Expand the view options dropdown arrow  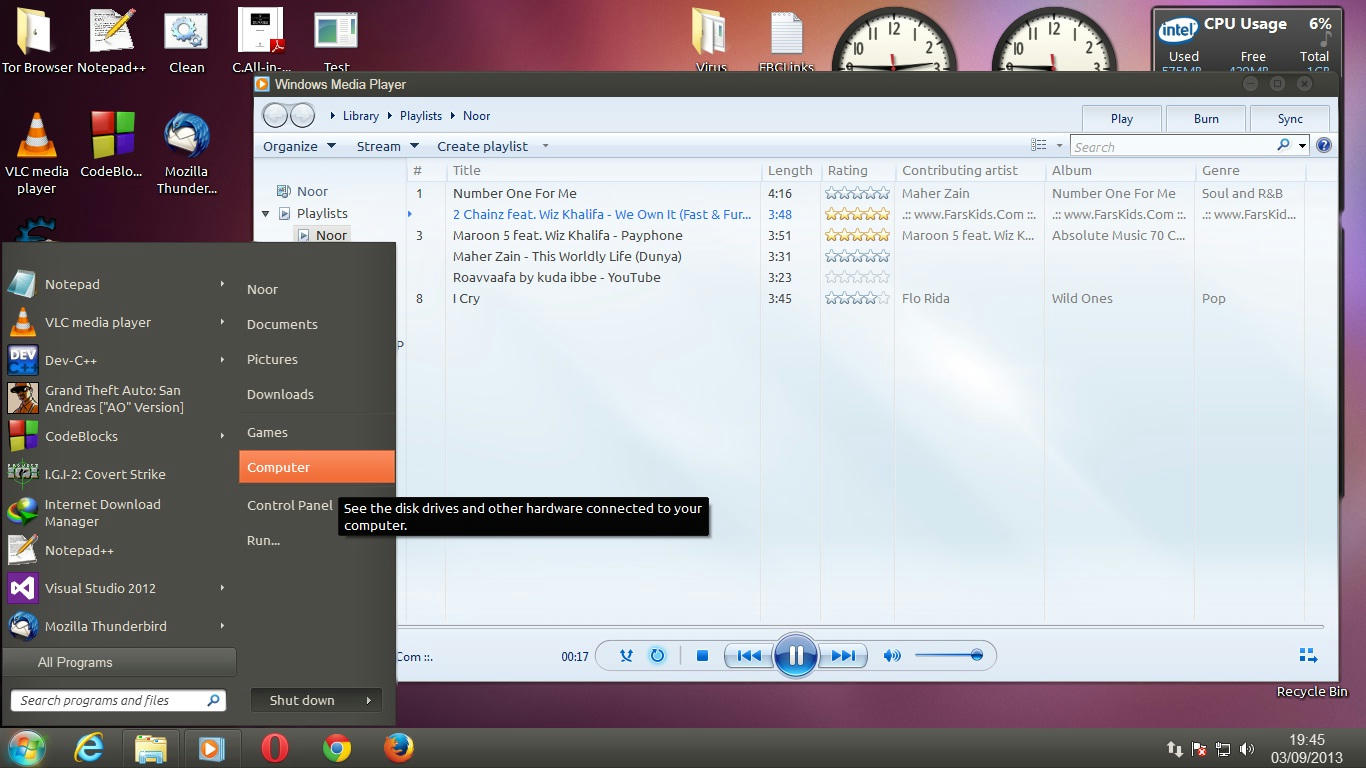[x=1059, y=146]
